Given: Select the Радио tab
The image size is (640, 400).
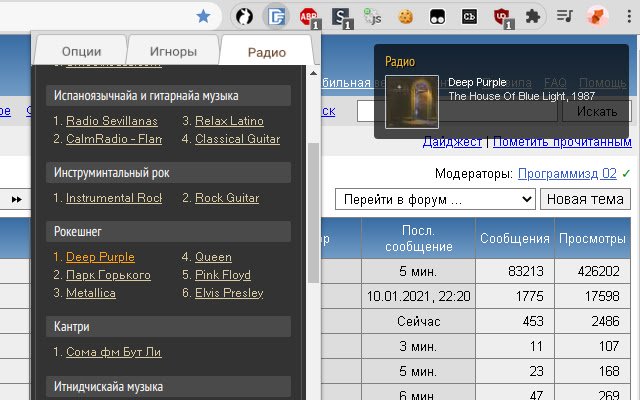Looking at the screenshot, I should [x=267, y=52].
